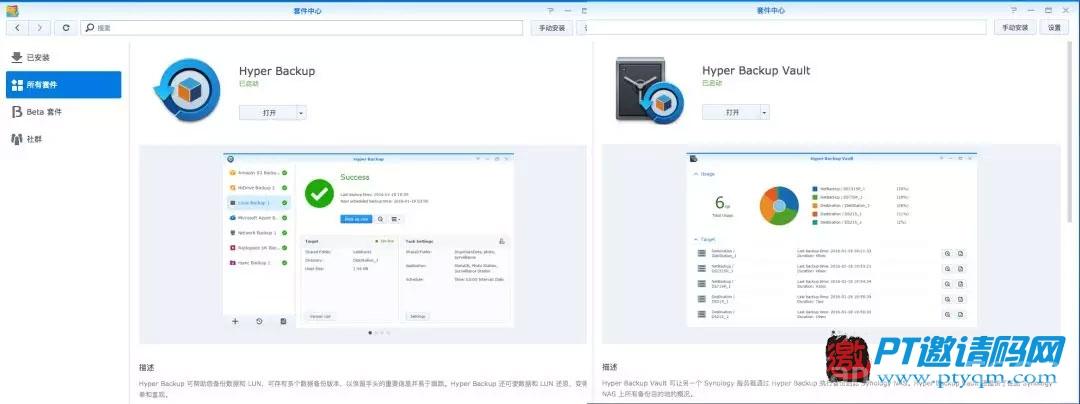
Task: Click the Hyper Backup description paragraph
Action: [363, 390]
